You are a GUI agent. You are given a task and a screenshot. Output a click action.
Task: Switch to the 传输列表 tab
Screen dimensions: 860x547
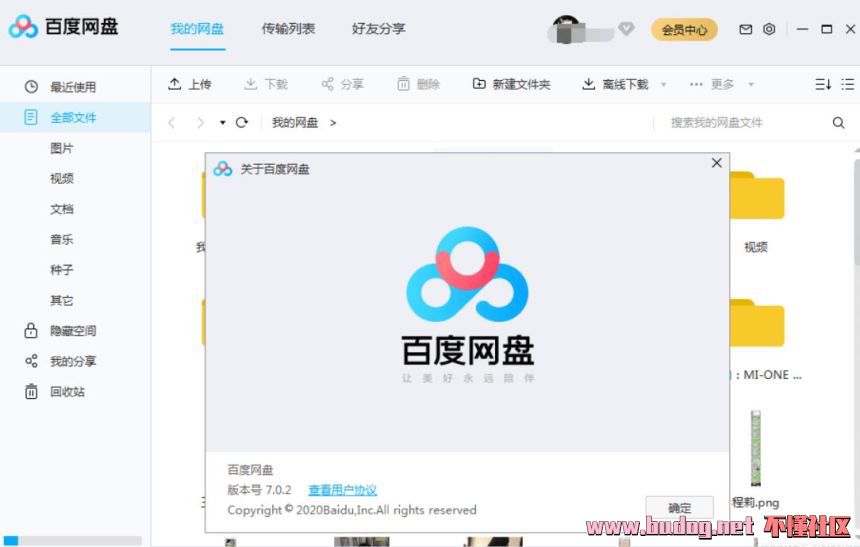tap(288, 29)
